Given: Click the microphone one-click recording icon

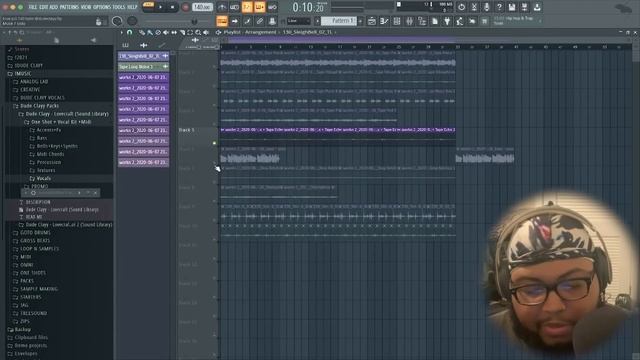Looking at the screenshot, I should pyautogui.click(x=487, y=7).
